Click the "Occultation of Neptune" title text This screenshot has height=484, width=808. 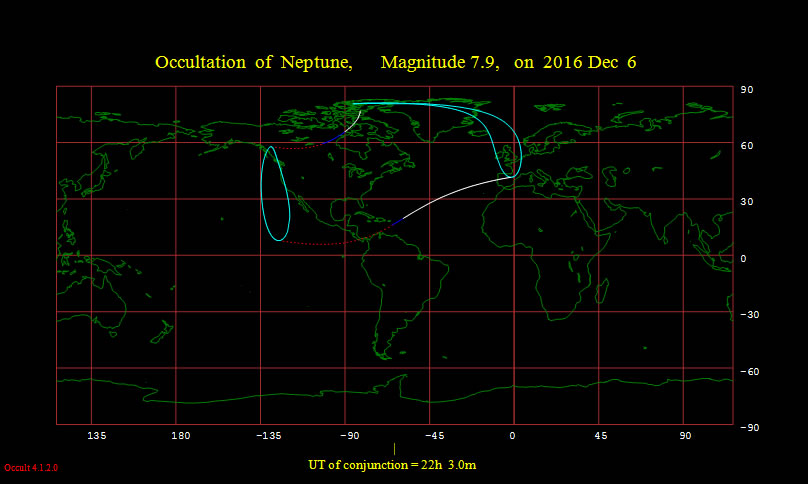pyautogui.click(x=253, y=63)
